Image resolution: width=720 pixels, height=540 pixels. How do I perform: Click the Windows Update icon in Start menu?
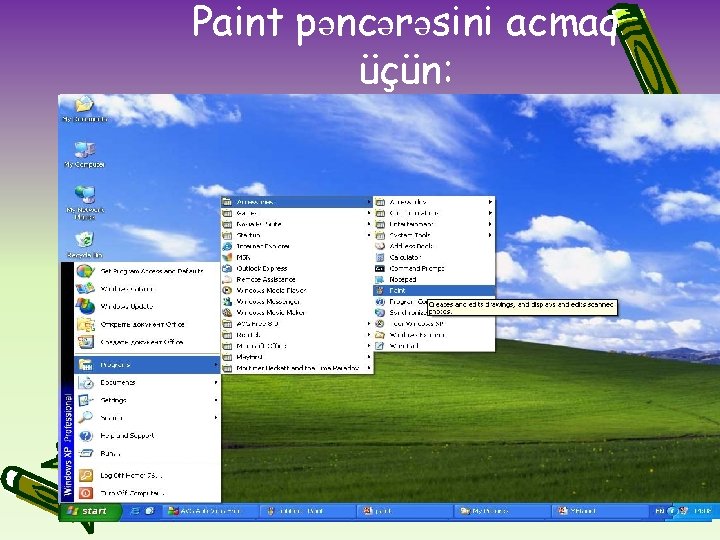pos(85,306)
